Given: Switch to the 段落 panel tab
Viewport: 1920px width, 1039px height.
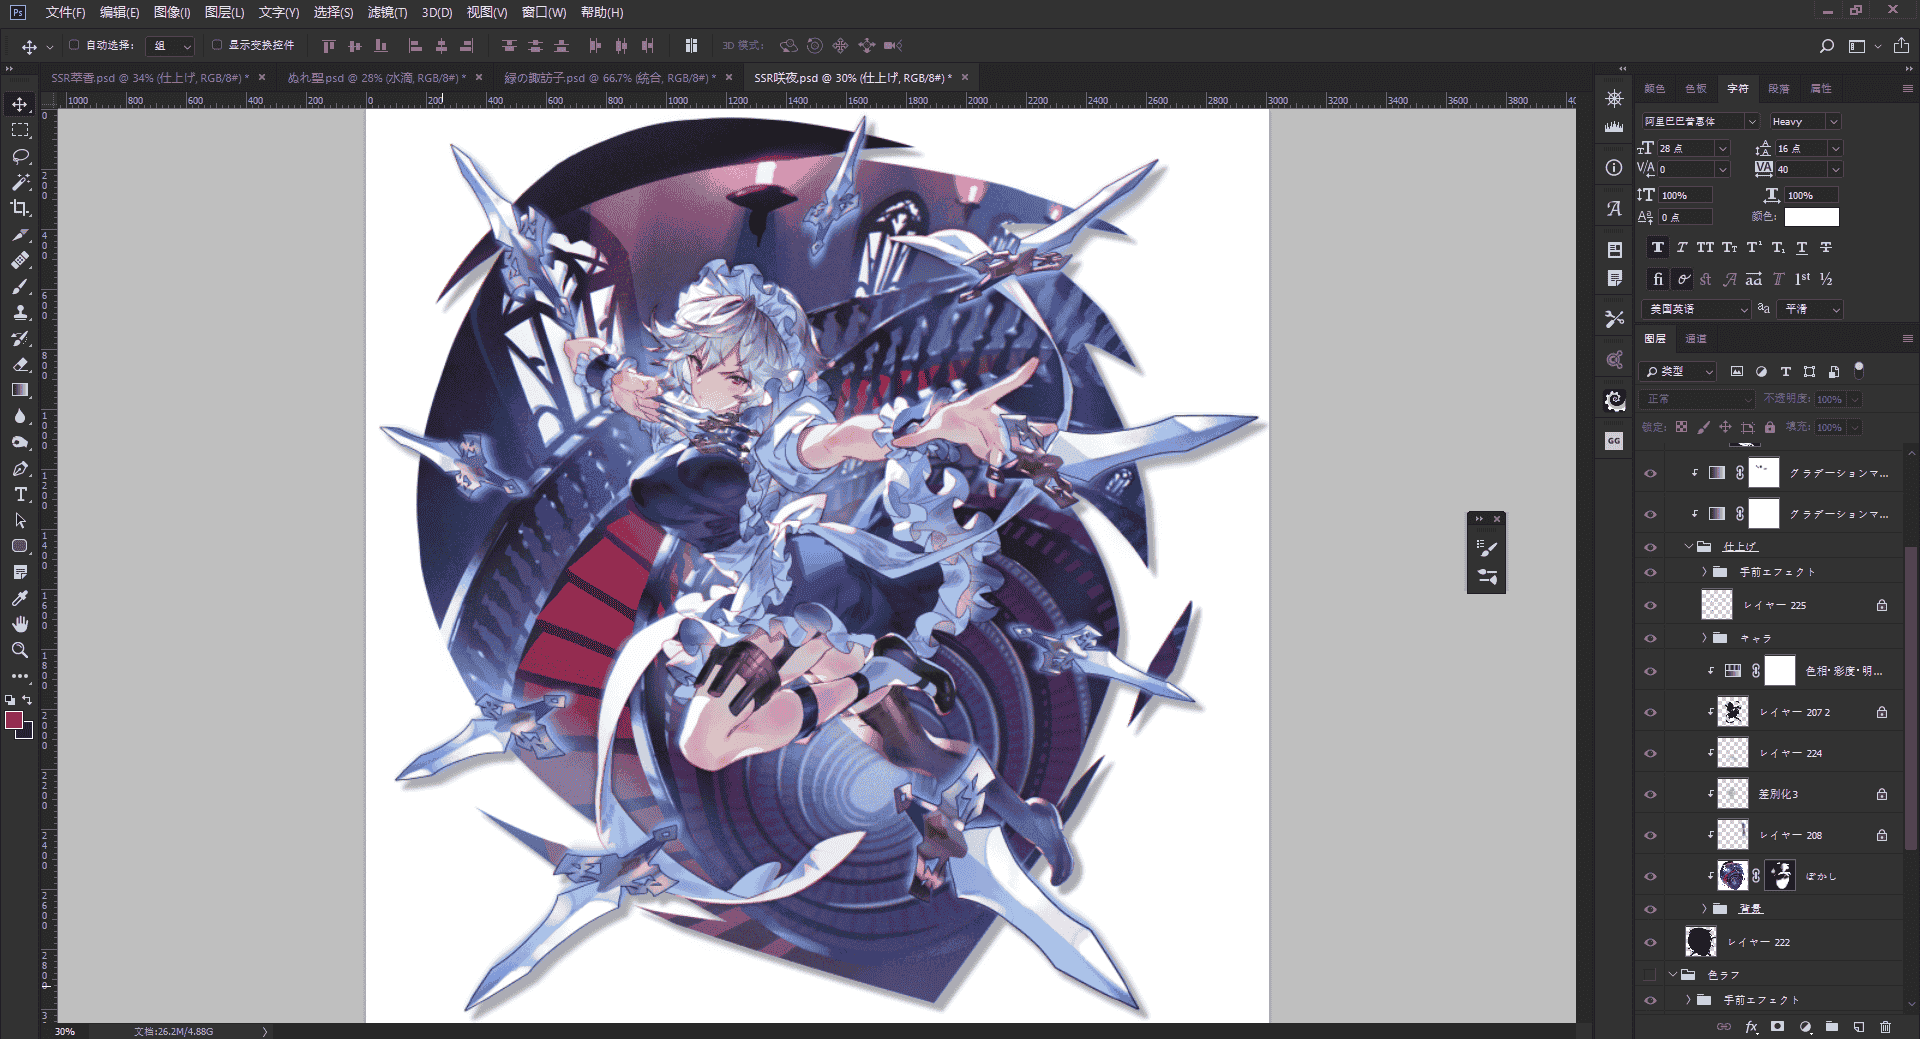Looking at the screenshot, I should 1779,89.
